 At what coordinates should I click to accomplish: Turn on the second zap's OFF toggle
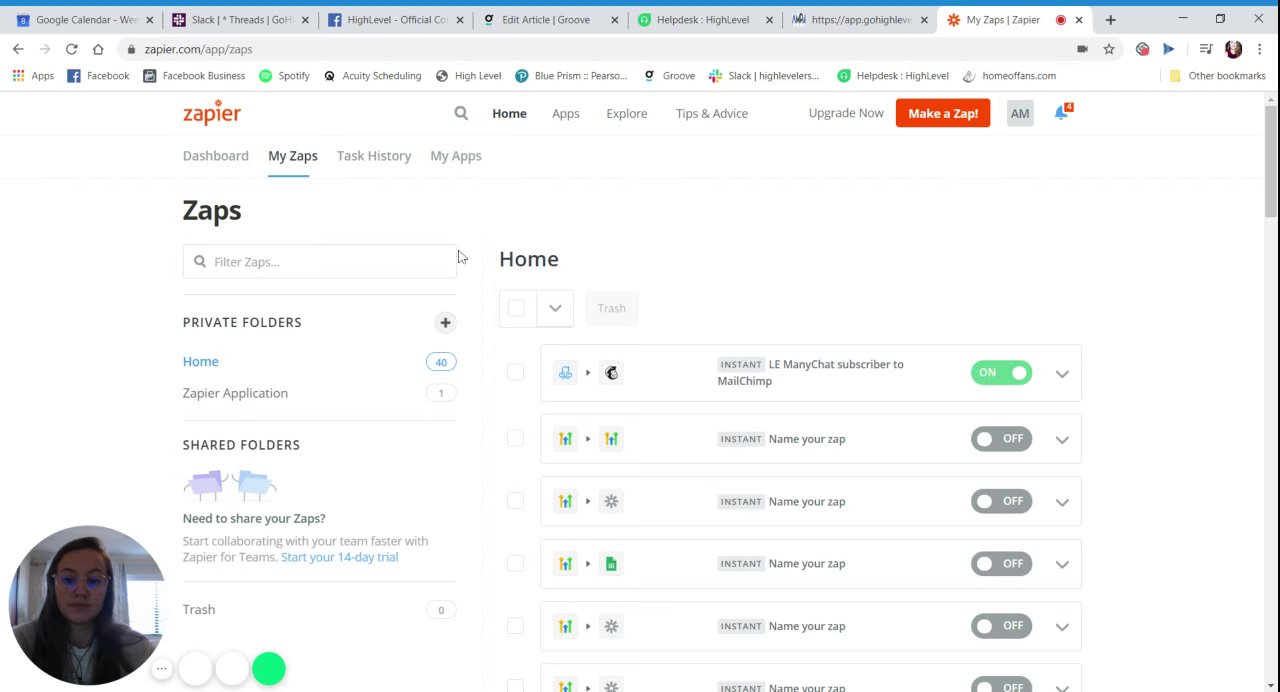click(1001, 439)
